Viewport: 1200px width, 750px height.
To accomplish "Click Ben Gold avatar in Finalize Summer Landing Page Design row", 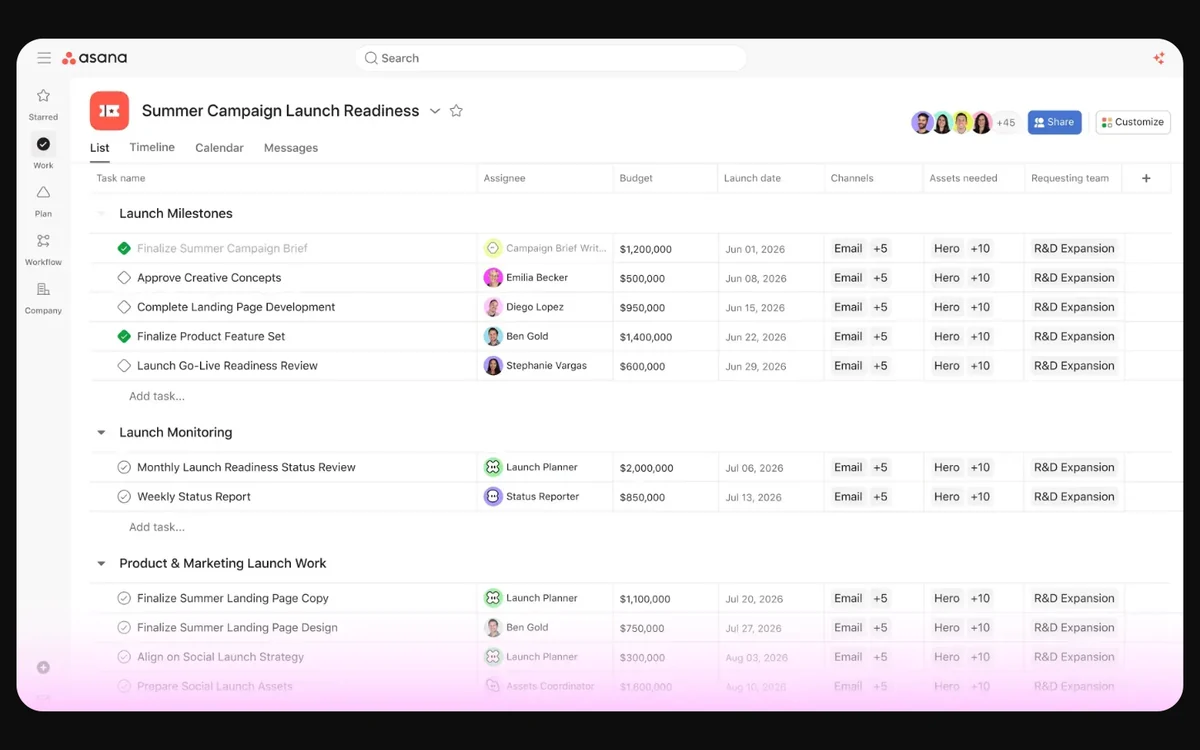I will (493, 627).
